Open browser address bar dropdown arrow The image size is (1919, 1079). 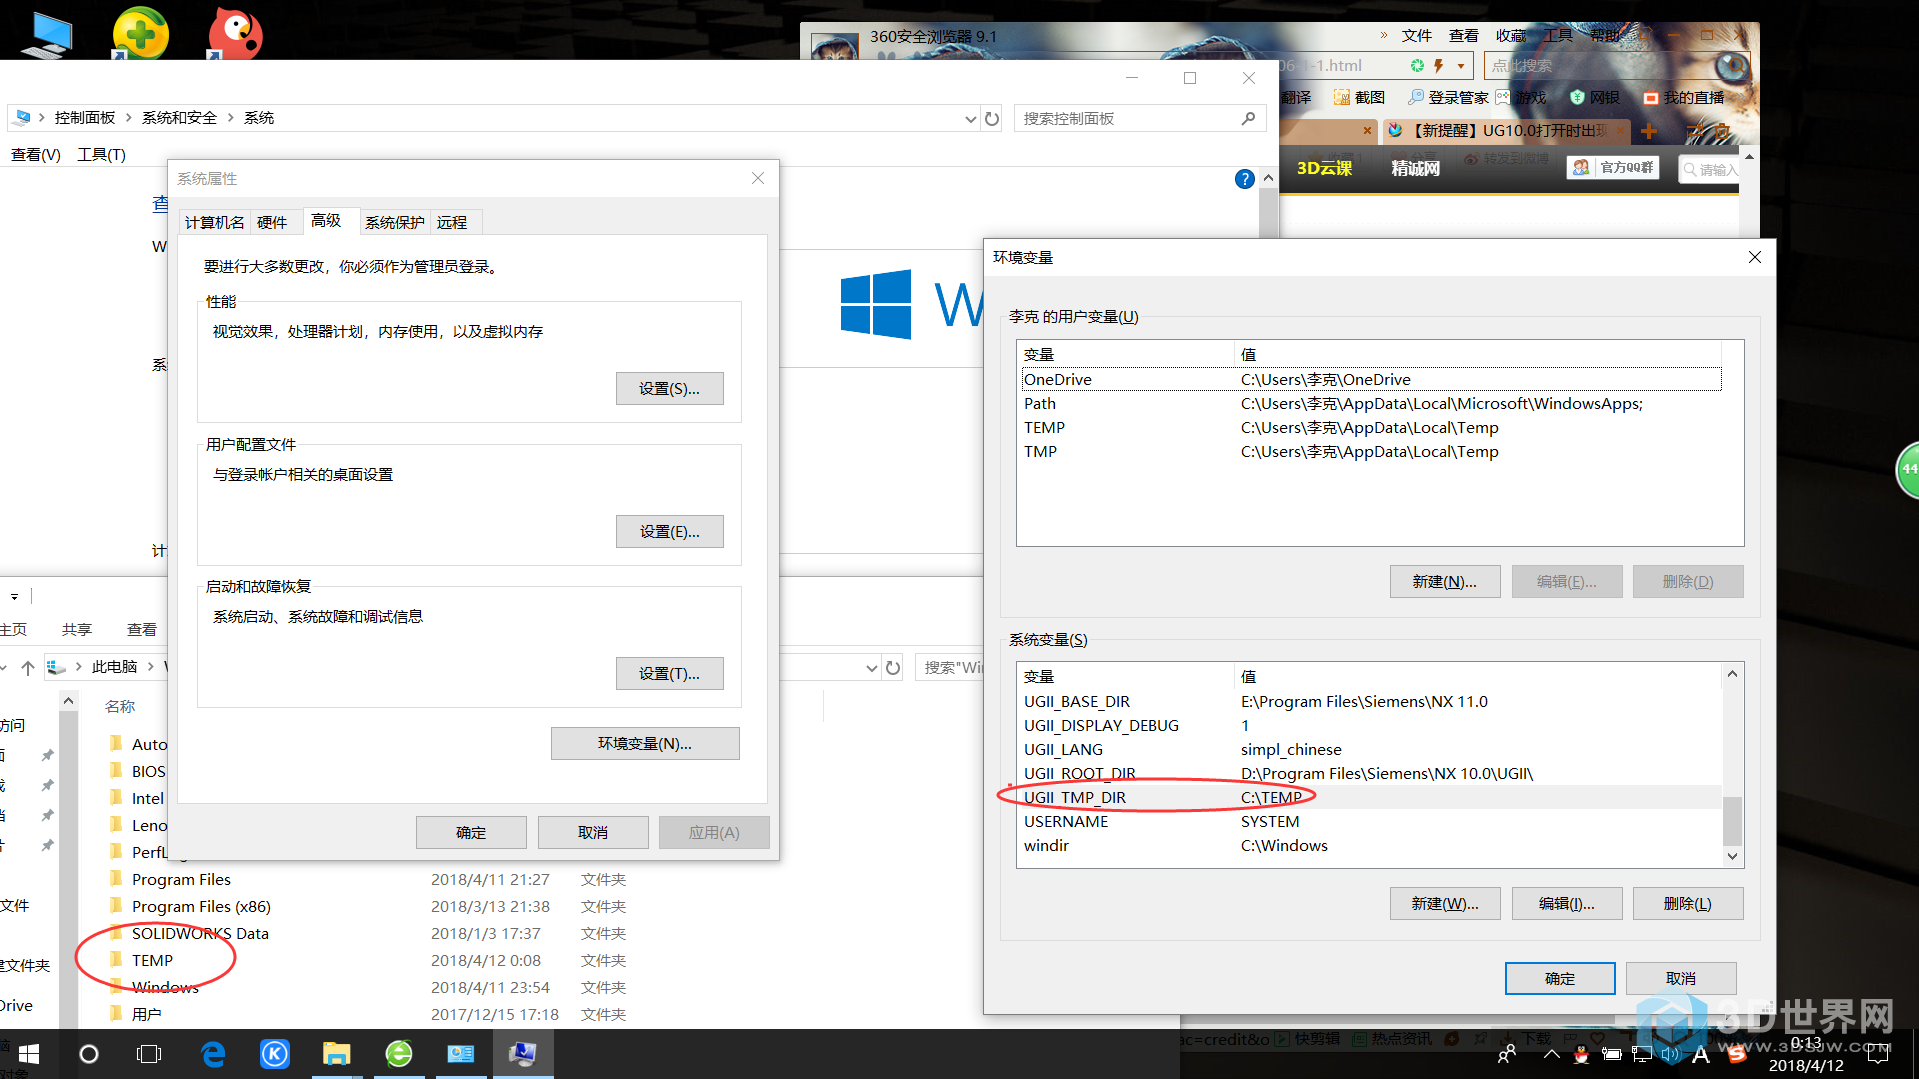(1461, 66)
